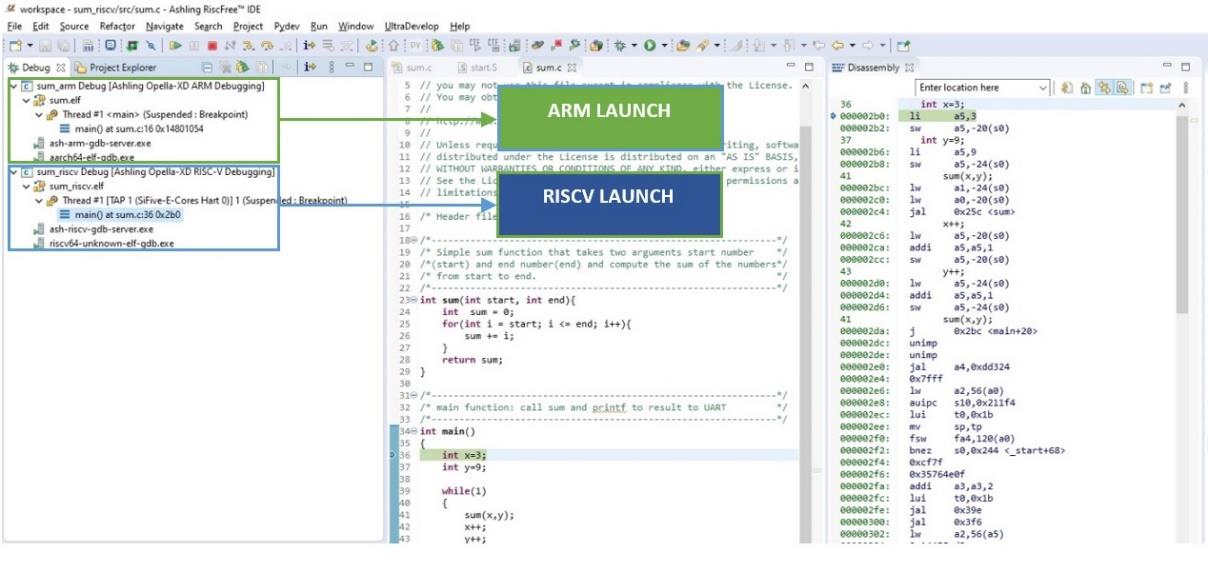Click the Resume debug toolbar icon
1208x561 pixels.
(x=175, y=45)
